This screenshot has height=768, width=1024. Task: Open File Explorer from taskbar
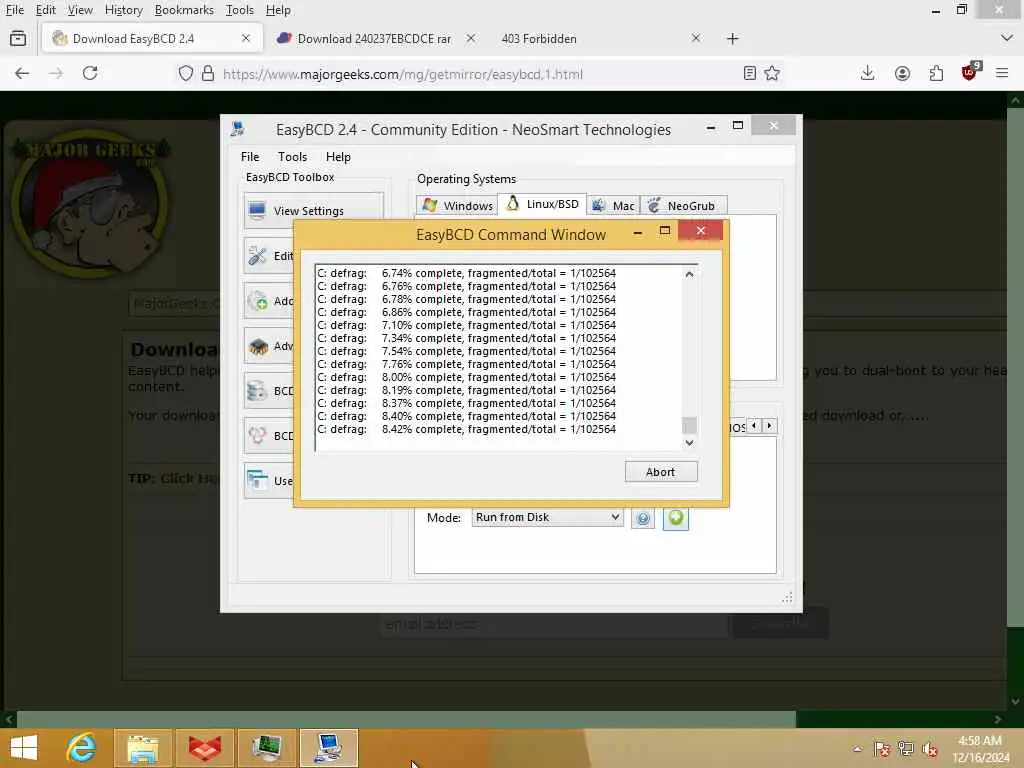(143, 748)
